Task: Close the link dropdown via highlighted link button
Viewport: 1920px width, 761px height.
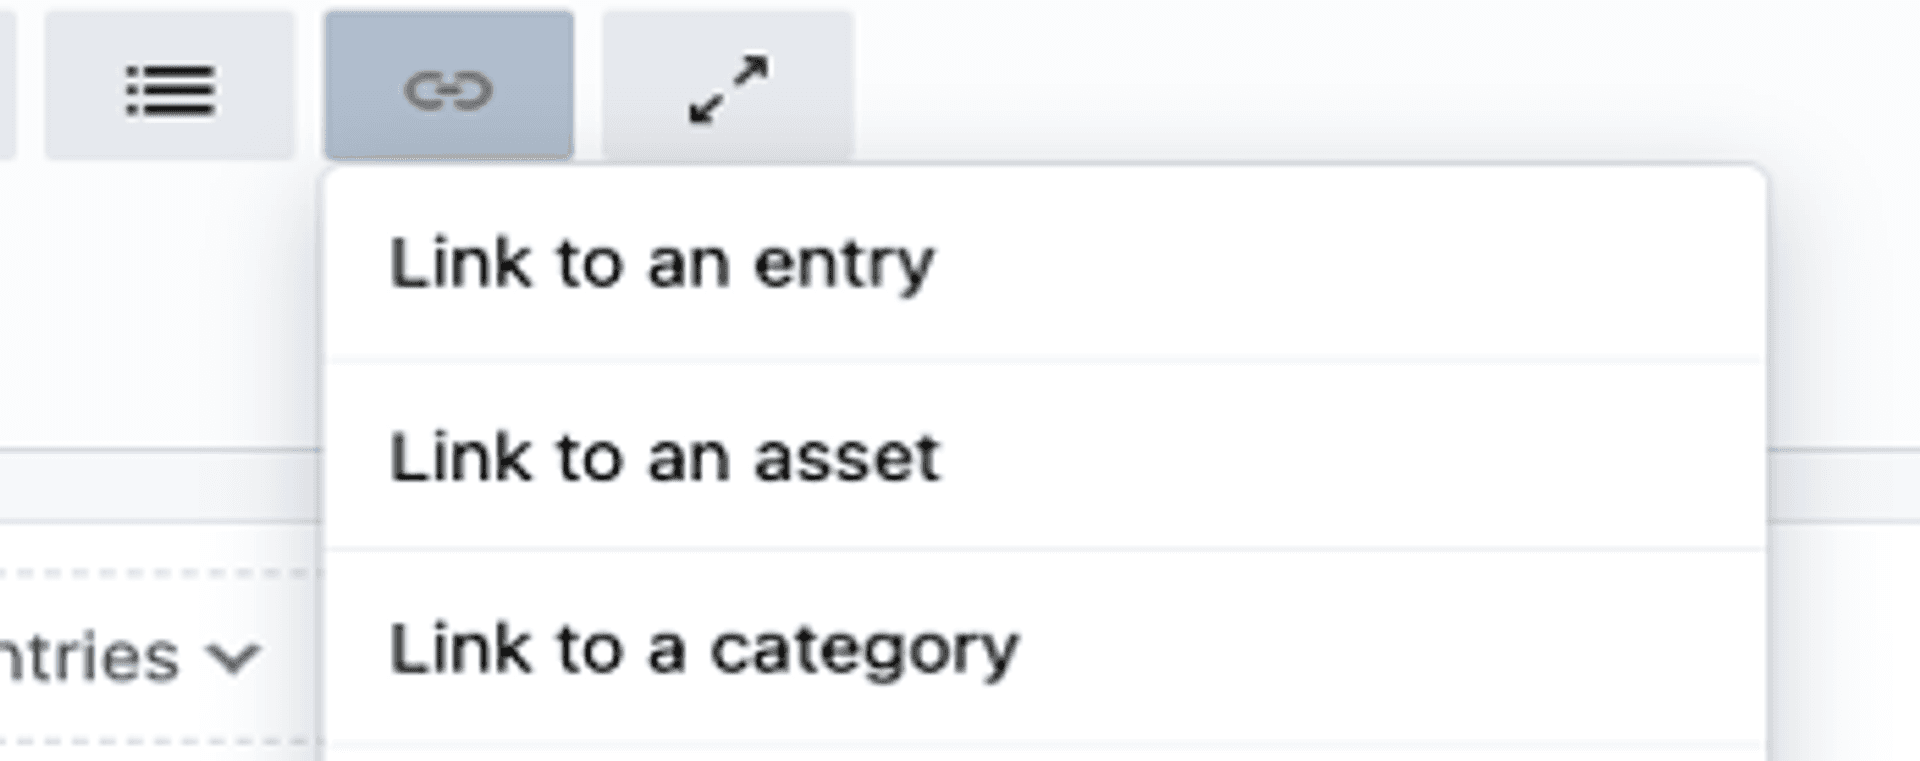Action: click(448, 86)
